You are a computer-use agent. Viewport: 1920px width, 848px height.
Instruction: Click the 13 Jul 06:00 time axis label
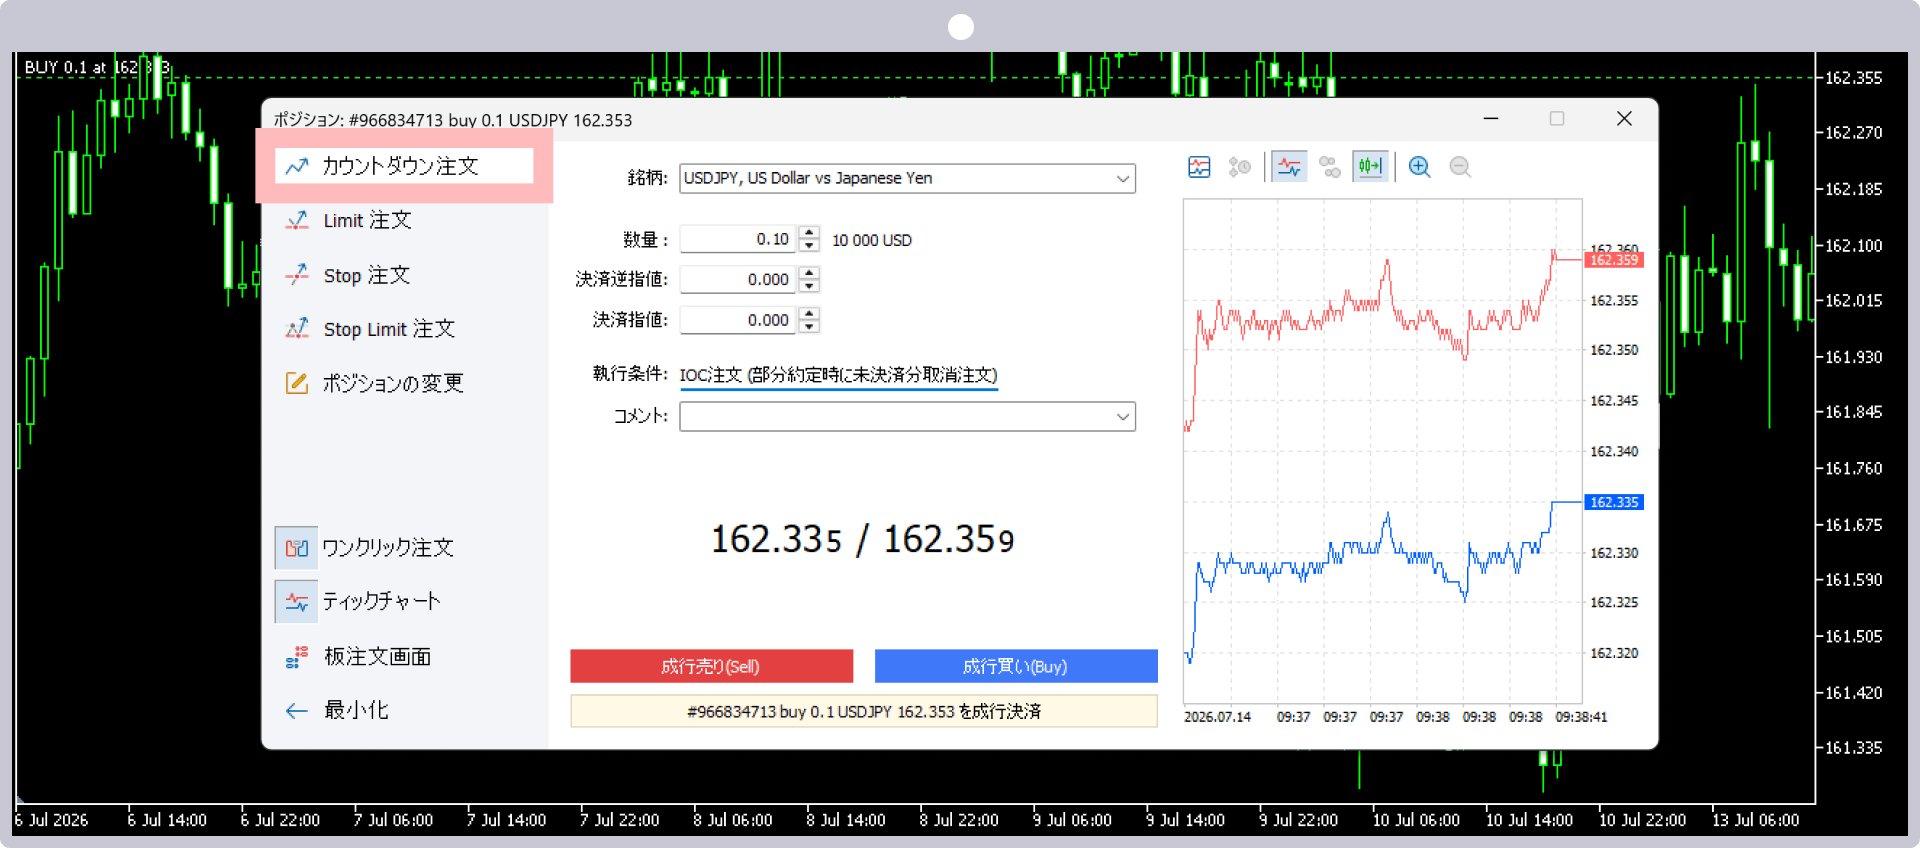tap(1755, 820)
